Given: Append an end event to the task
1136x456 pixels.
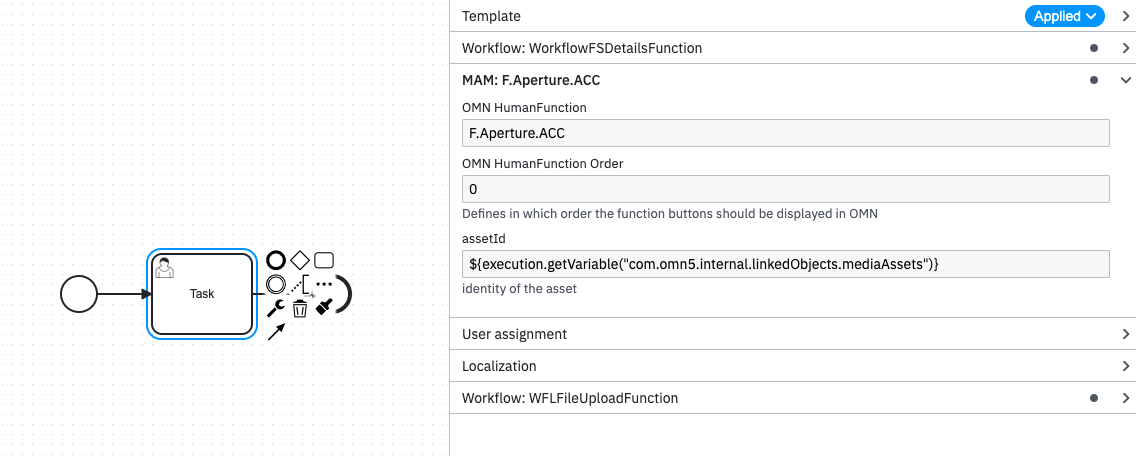Looking at the screenshot, I should tap(276, 261).
